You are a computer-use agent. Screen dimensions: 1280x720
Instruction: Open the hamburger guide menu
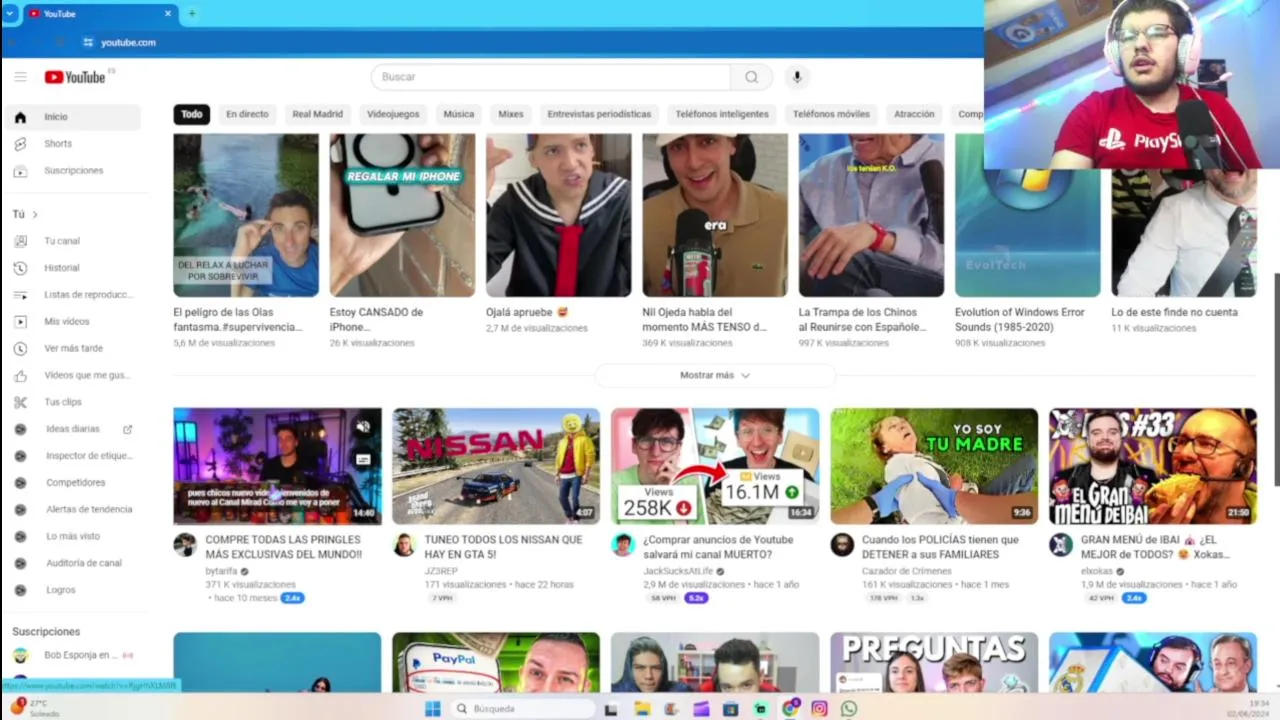tap(20, 77)
